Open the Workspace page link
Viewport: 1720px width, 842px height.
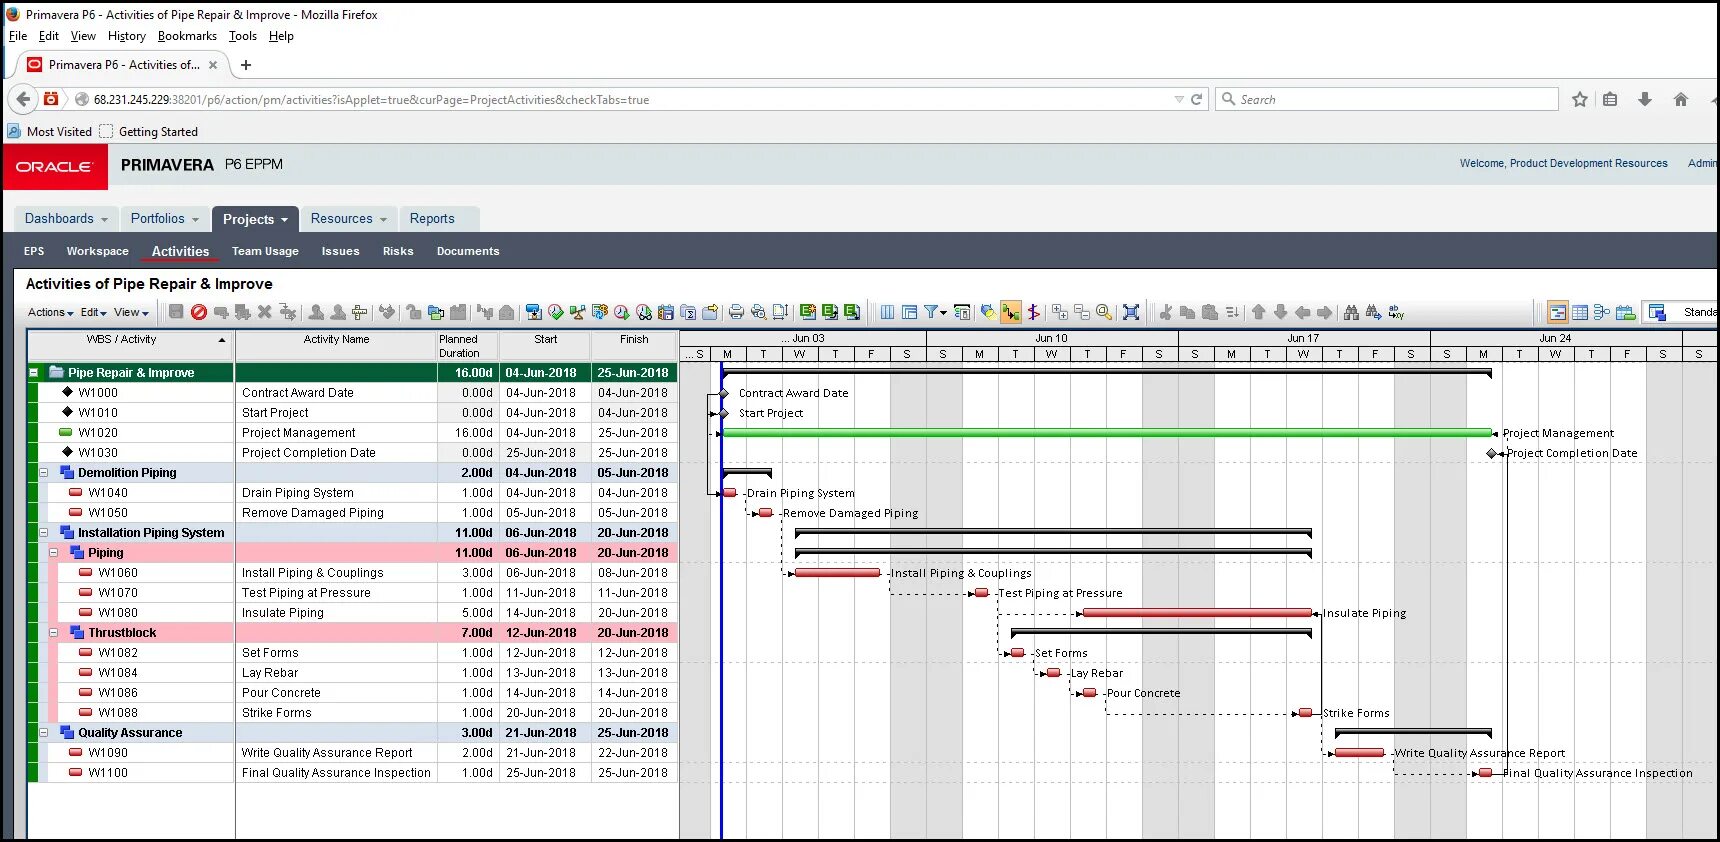98,251
